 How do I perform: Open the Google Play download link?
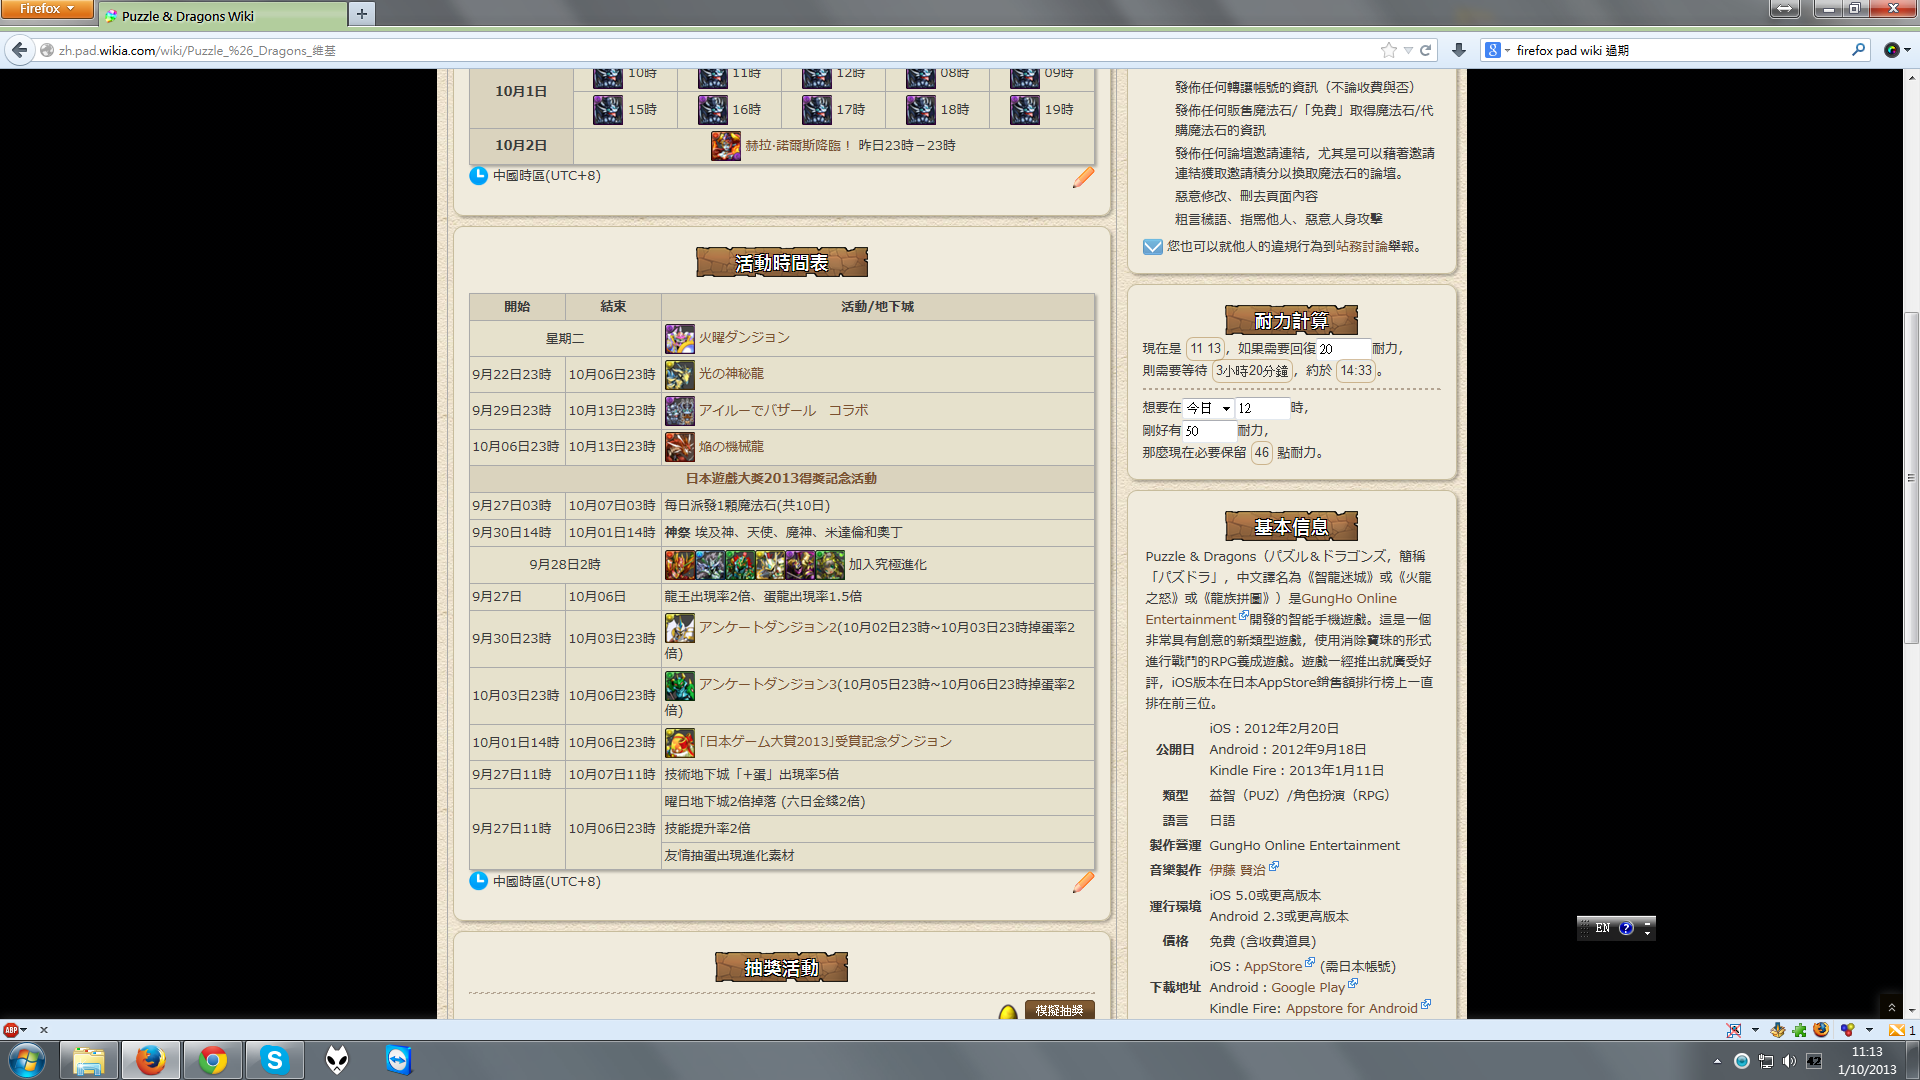1308,988
